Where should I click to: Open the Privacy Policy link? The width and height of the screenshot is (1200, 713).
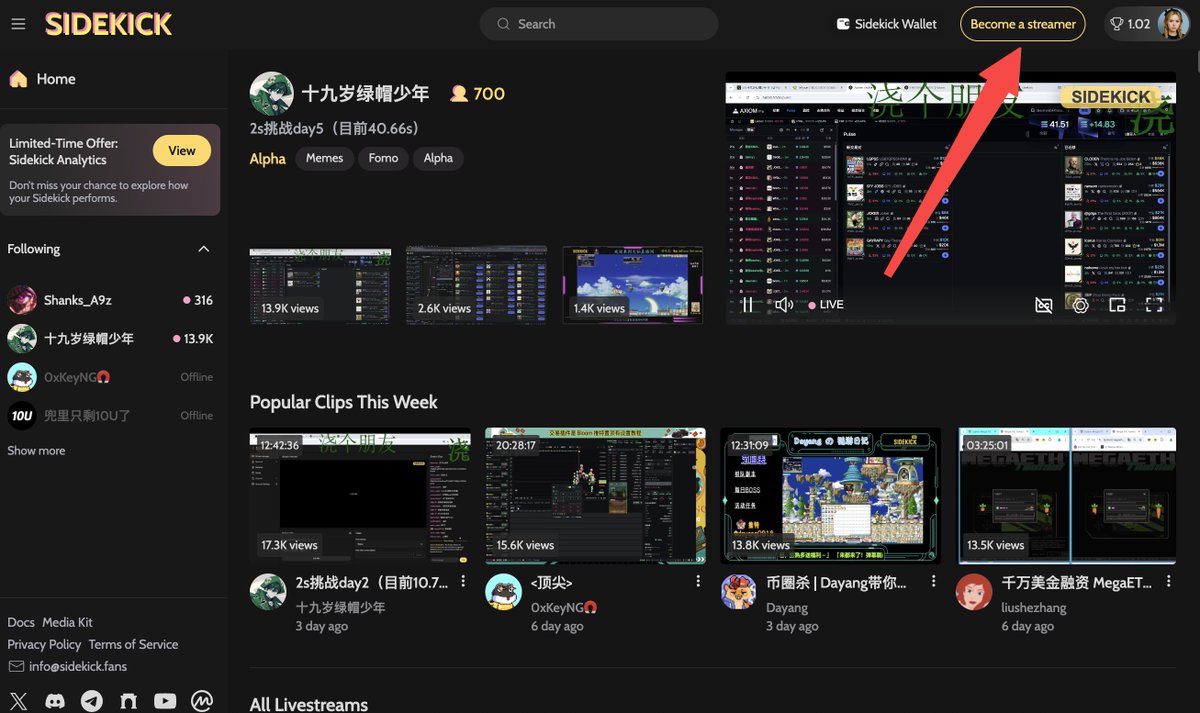(44, 644)
